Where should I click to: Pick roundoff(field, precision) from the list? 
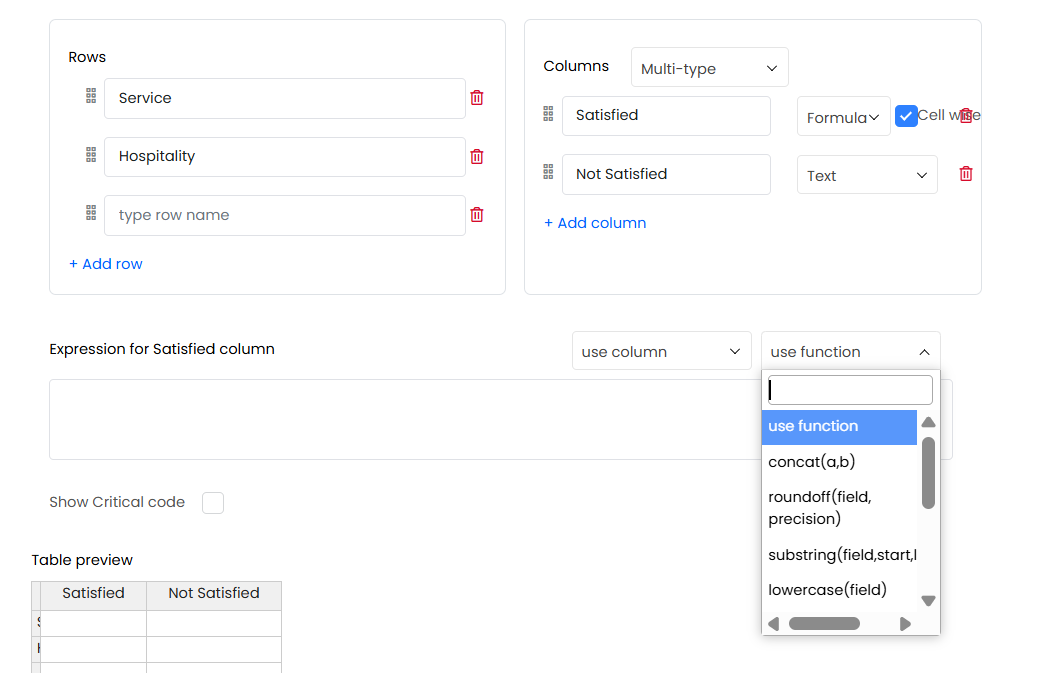(x=820, y=508)
